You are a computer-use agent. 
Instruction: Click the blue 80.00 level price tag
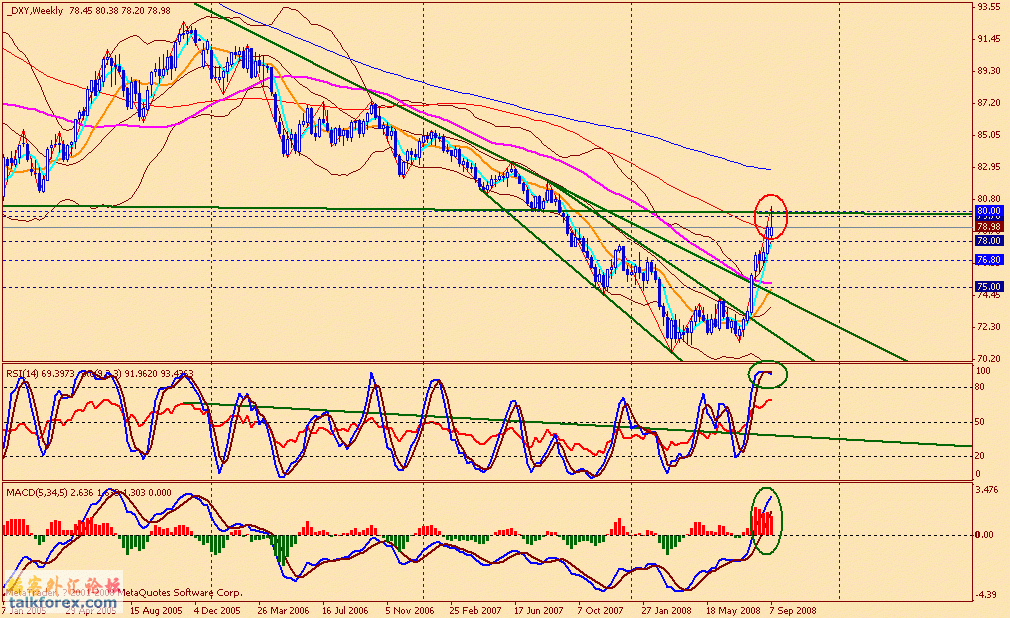988,211
